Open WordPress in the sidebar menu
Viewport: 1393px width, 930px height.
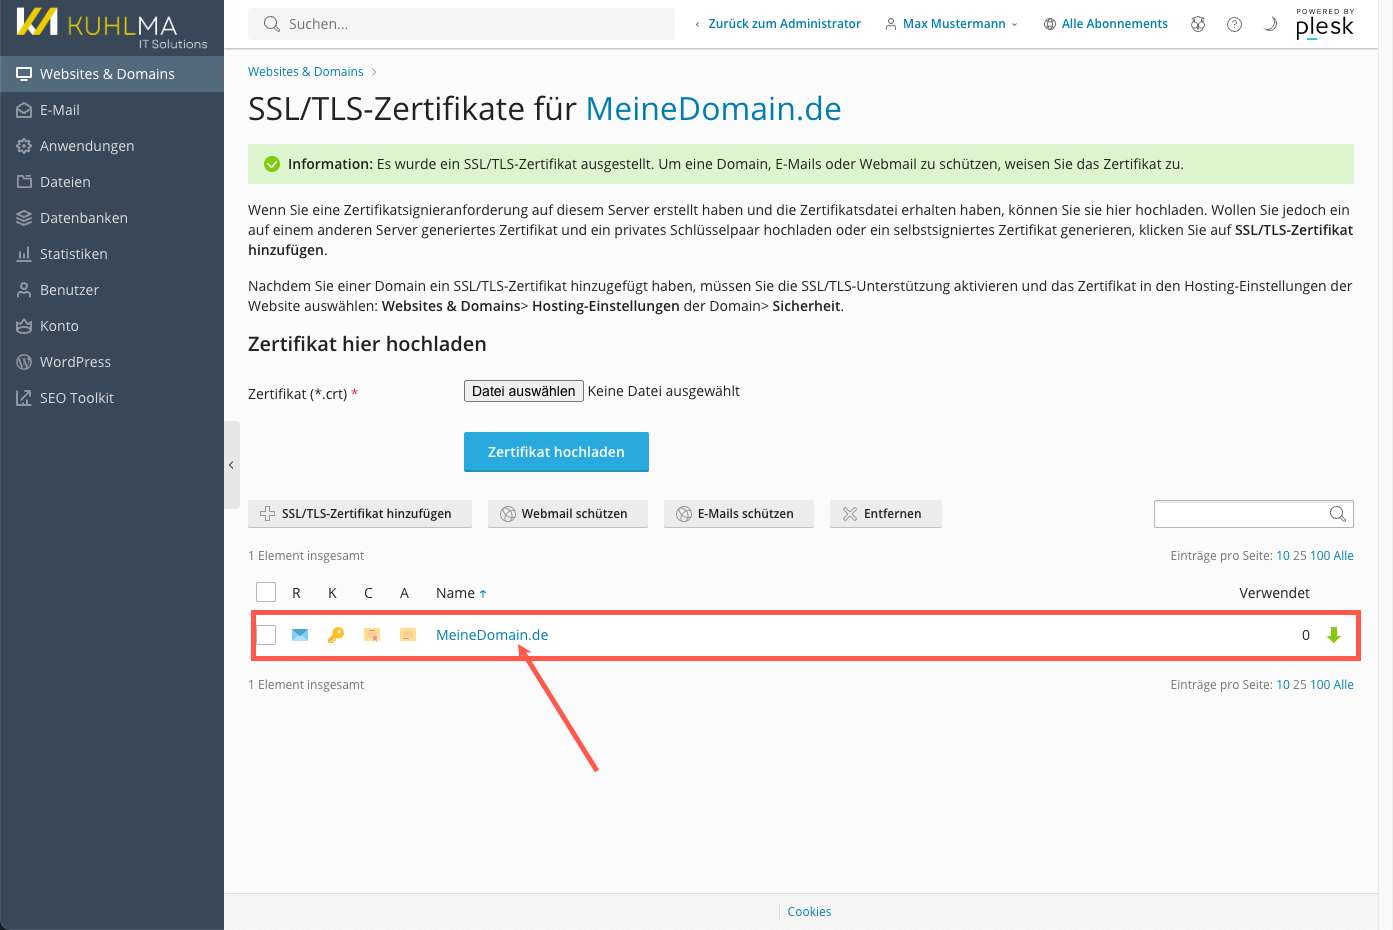(75, 362)
